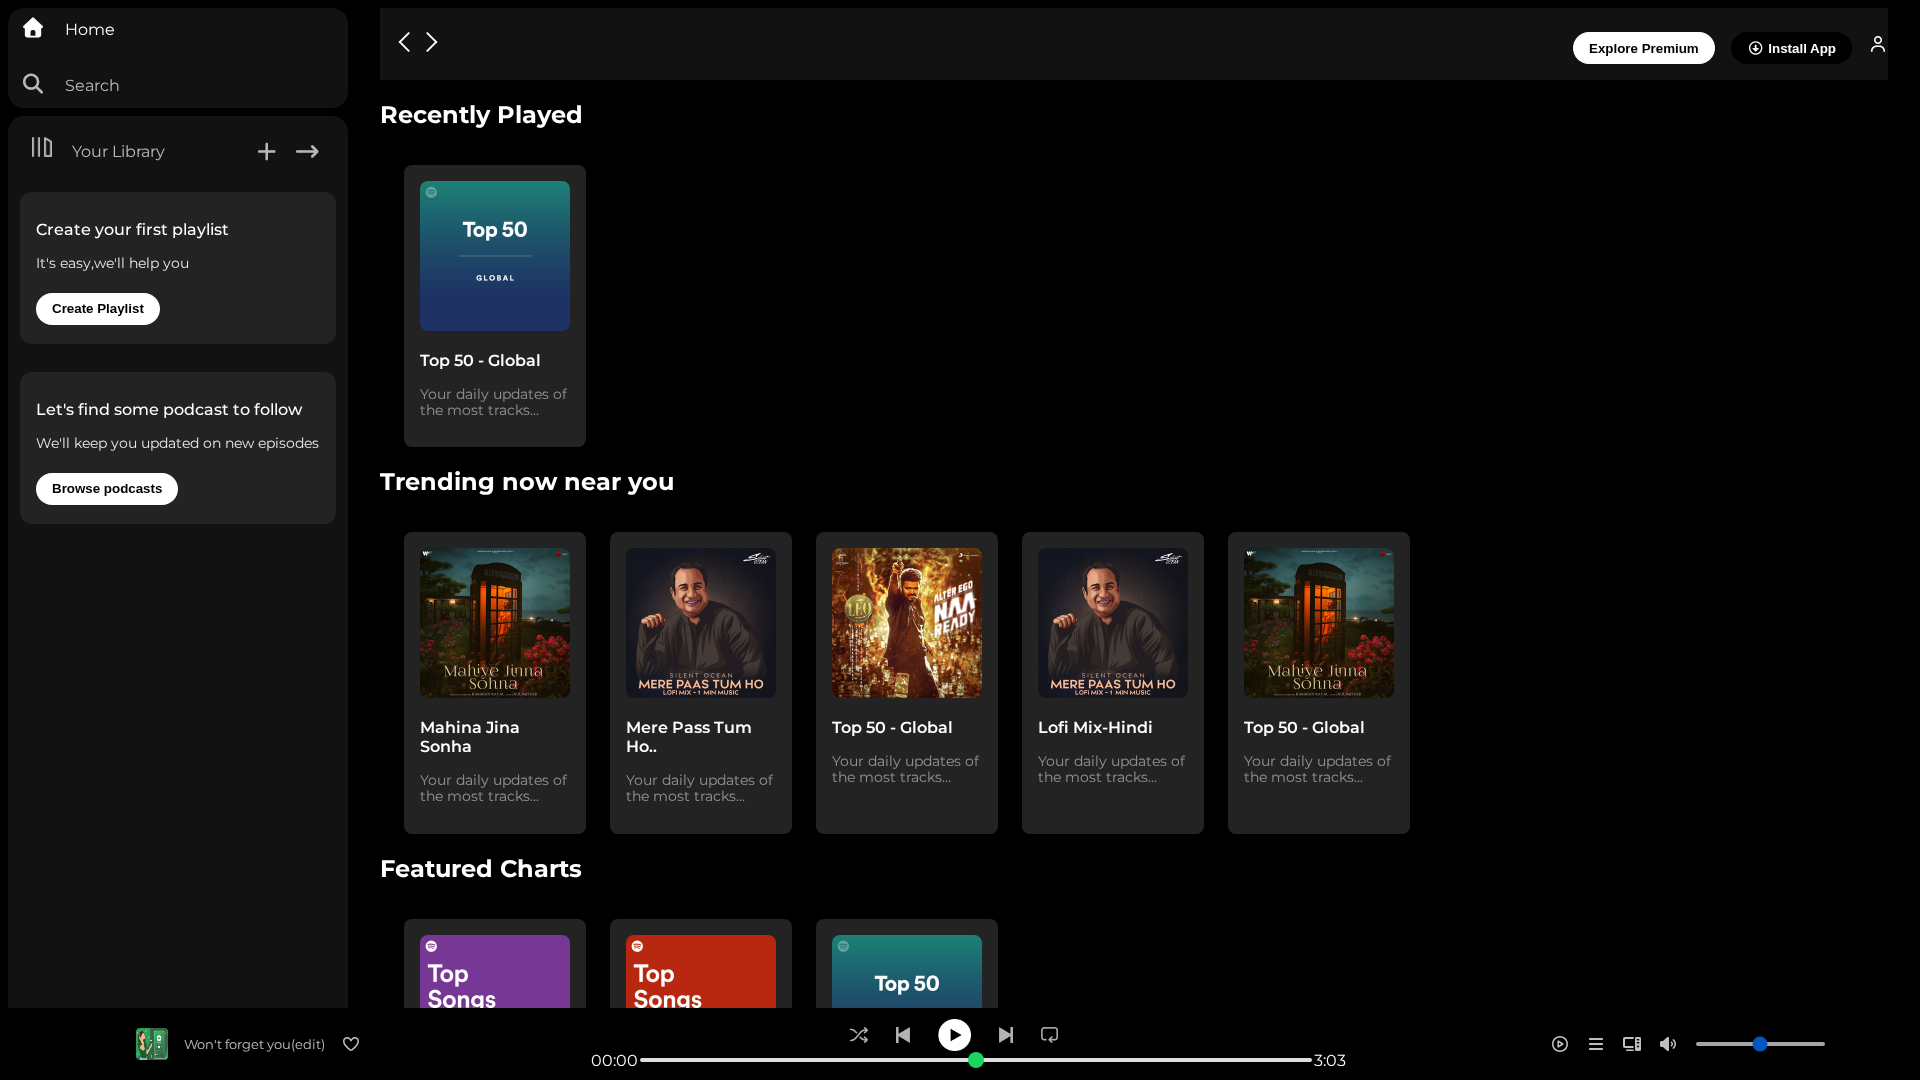This screenshot has width=1920, height=1080.
Task: Toggle repeat mode
Action: pyautogui.click(x=1049, y=1035)
